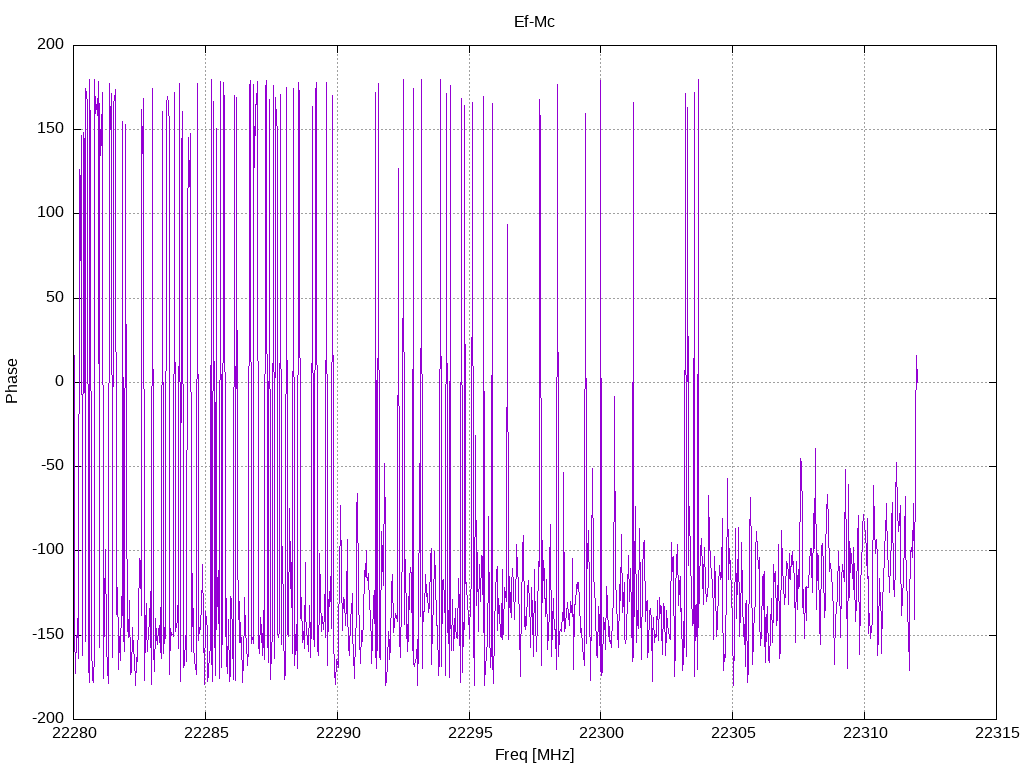Click the y-axis tick label -50
Viewport: 1024px width, 768px height.
tap(52, 466)
